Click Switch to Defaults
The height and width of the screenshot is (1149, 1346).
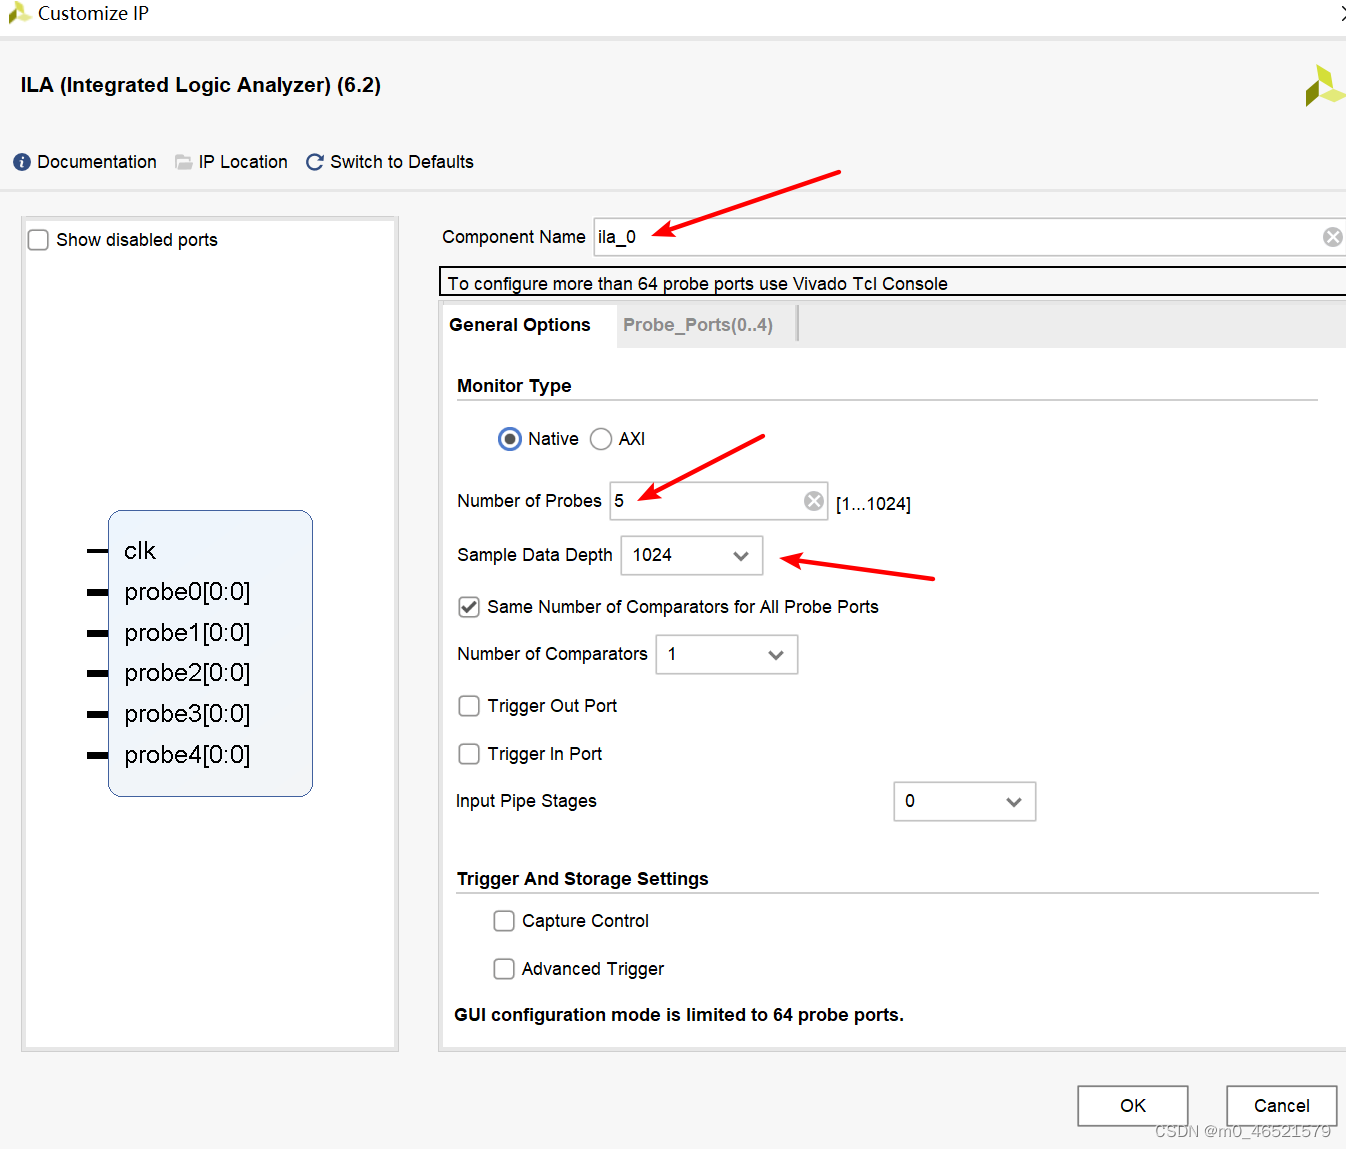pyautogui.click(x=402, y=162)
